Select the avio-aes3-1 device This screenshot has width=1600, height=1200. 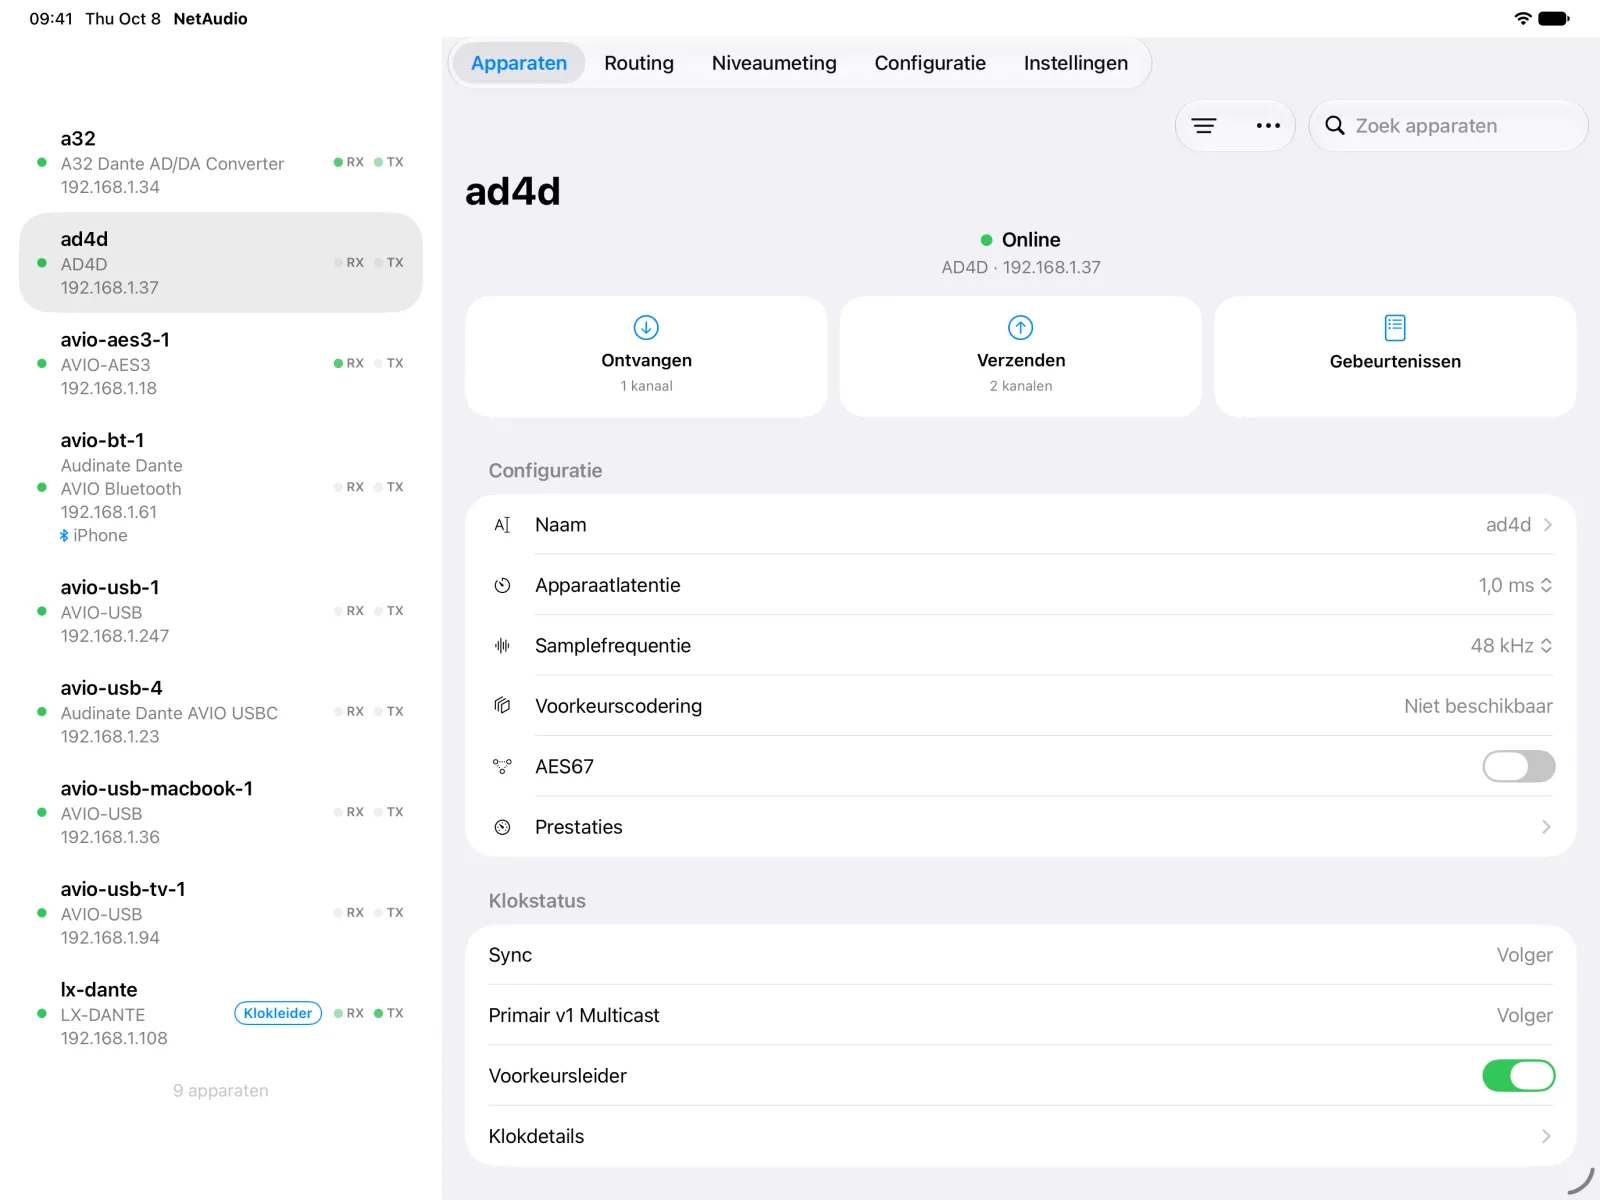221,363
